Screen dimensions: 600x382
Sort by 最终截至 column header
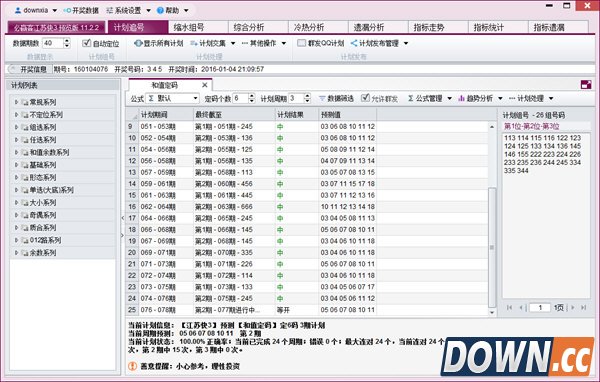(x=234, y=114)
